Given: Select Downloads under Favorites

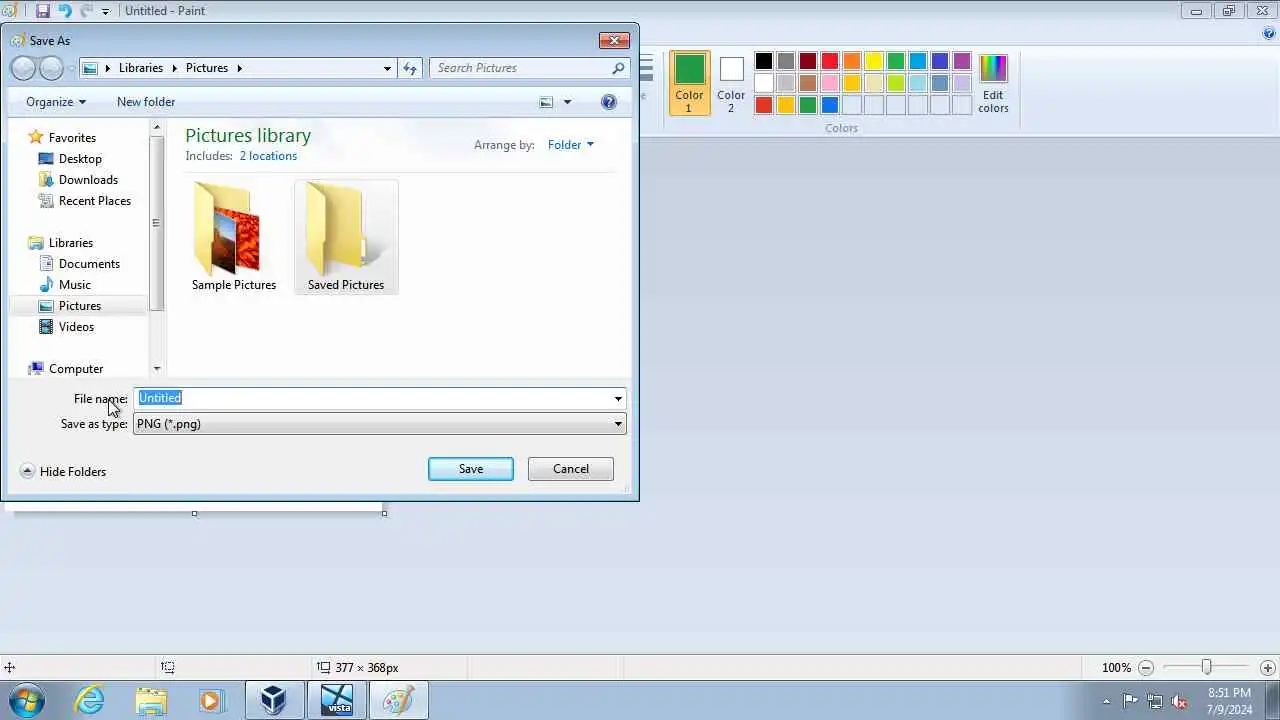Looking at the screenshot, I should (x=88, y=180).
